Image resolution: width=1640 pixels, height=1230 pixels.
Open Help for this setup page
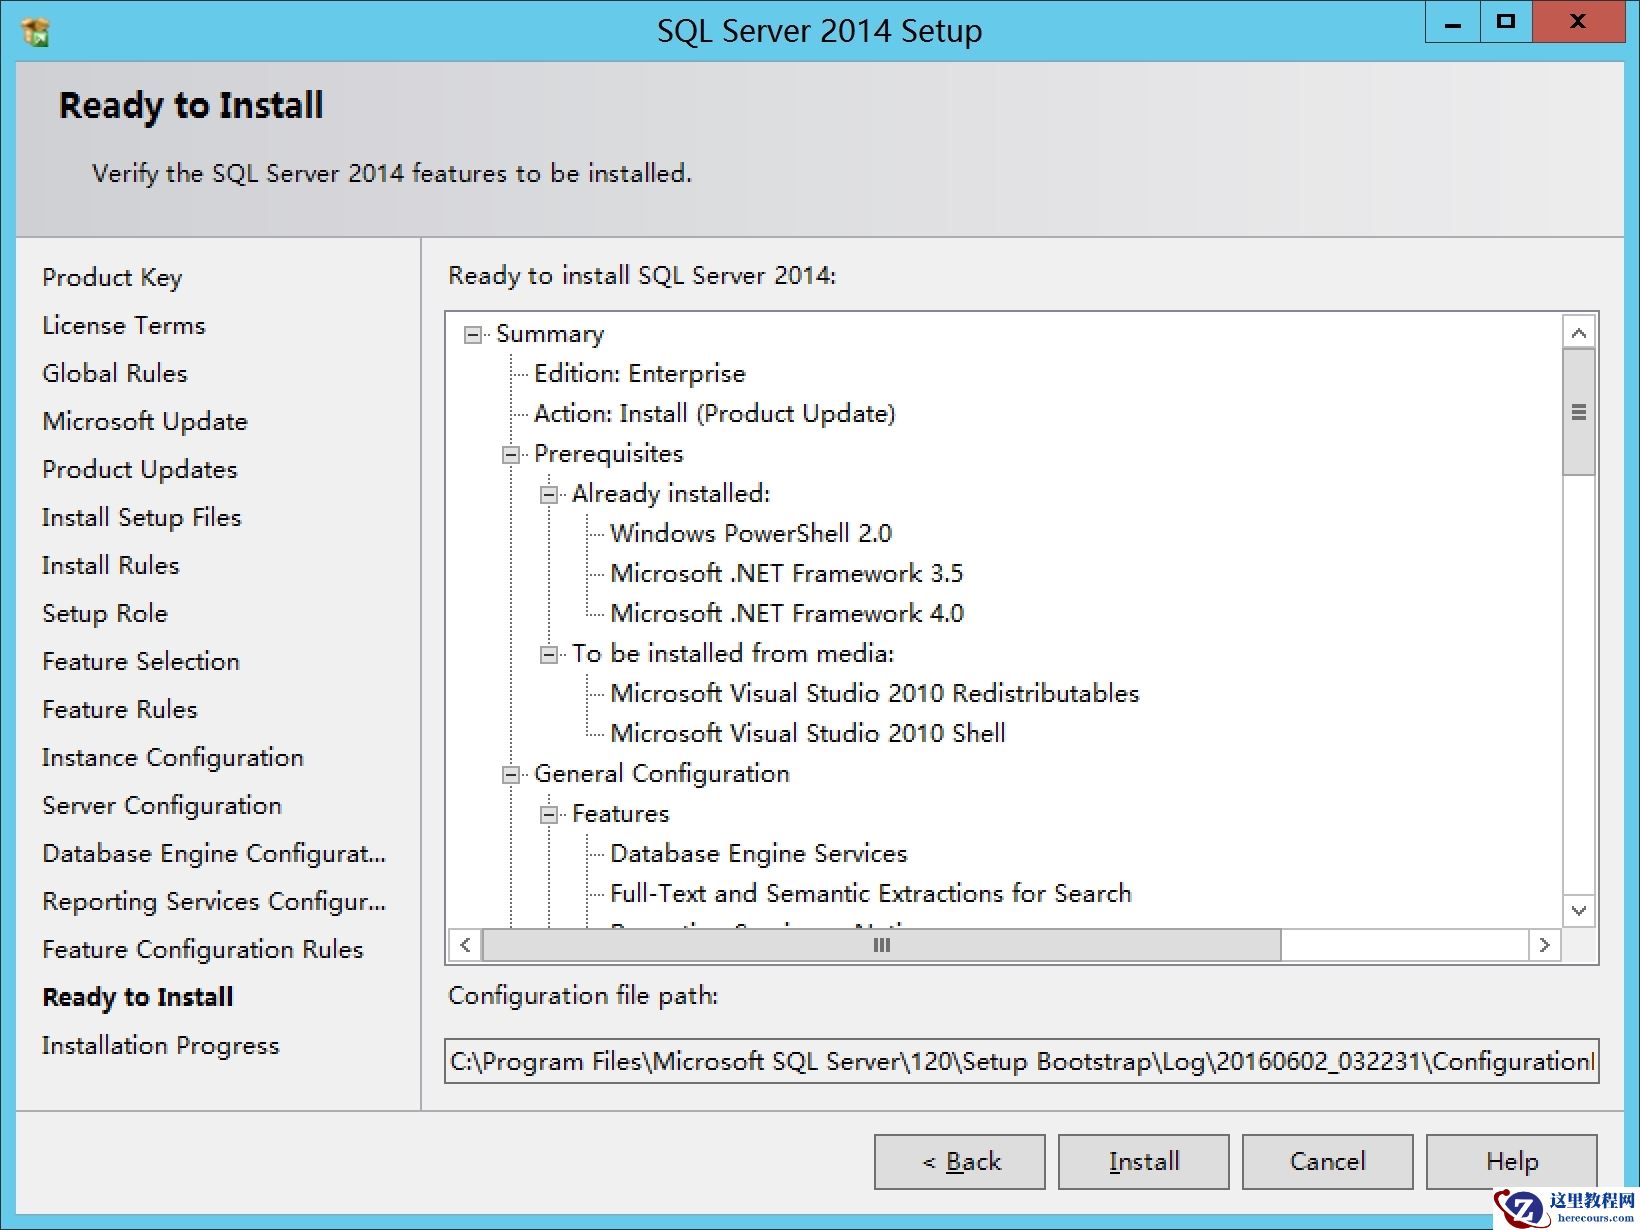point(1510,1161)
